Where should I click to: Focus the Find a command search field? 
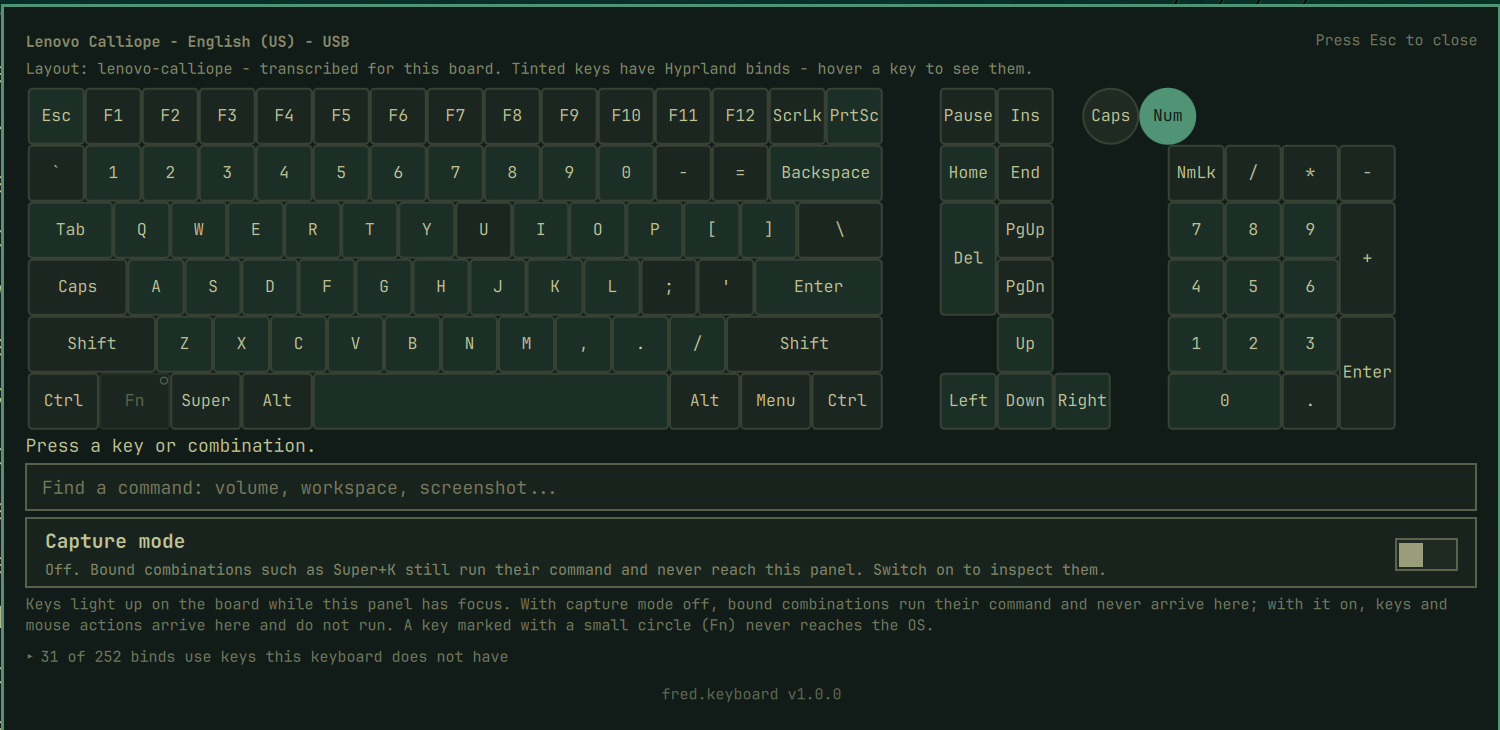pos(751,488)
